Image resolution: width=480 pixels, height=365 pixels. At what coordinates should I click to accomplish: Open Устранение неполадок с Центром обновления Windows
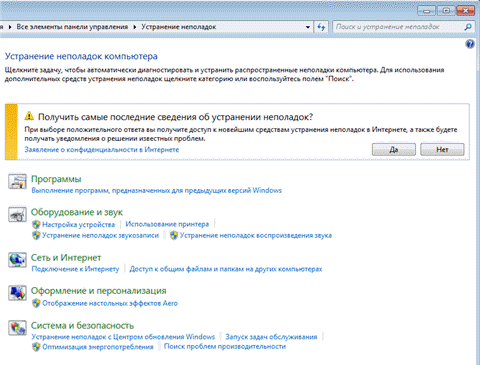[x=123, y=337]
